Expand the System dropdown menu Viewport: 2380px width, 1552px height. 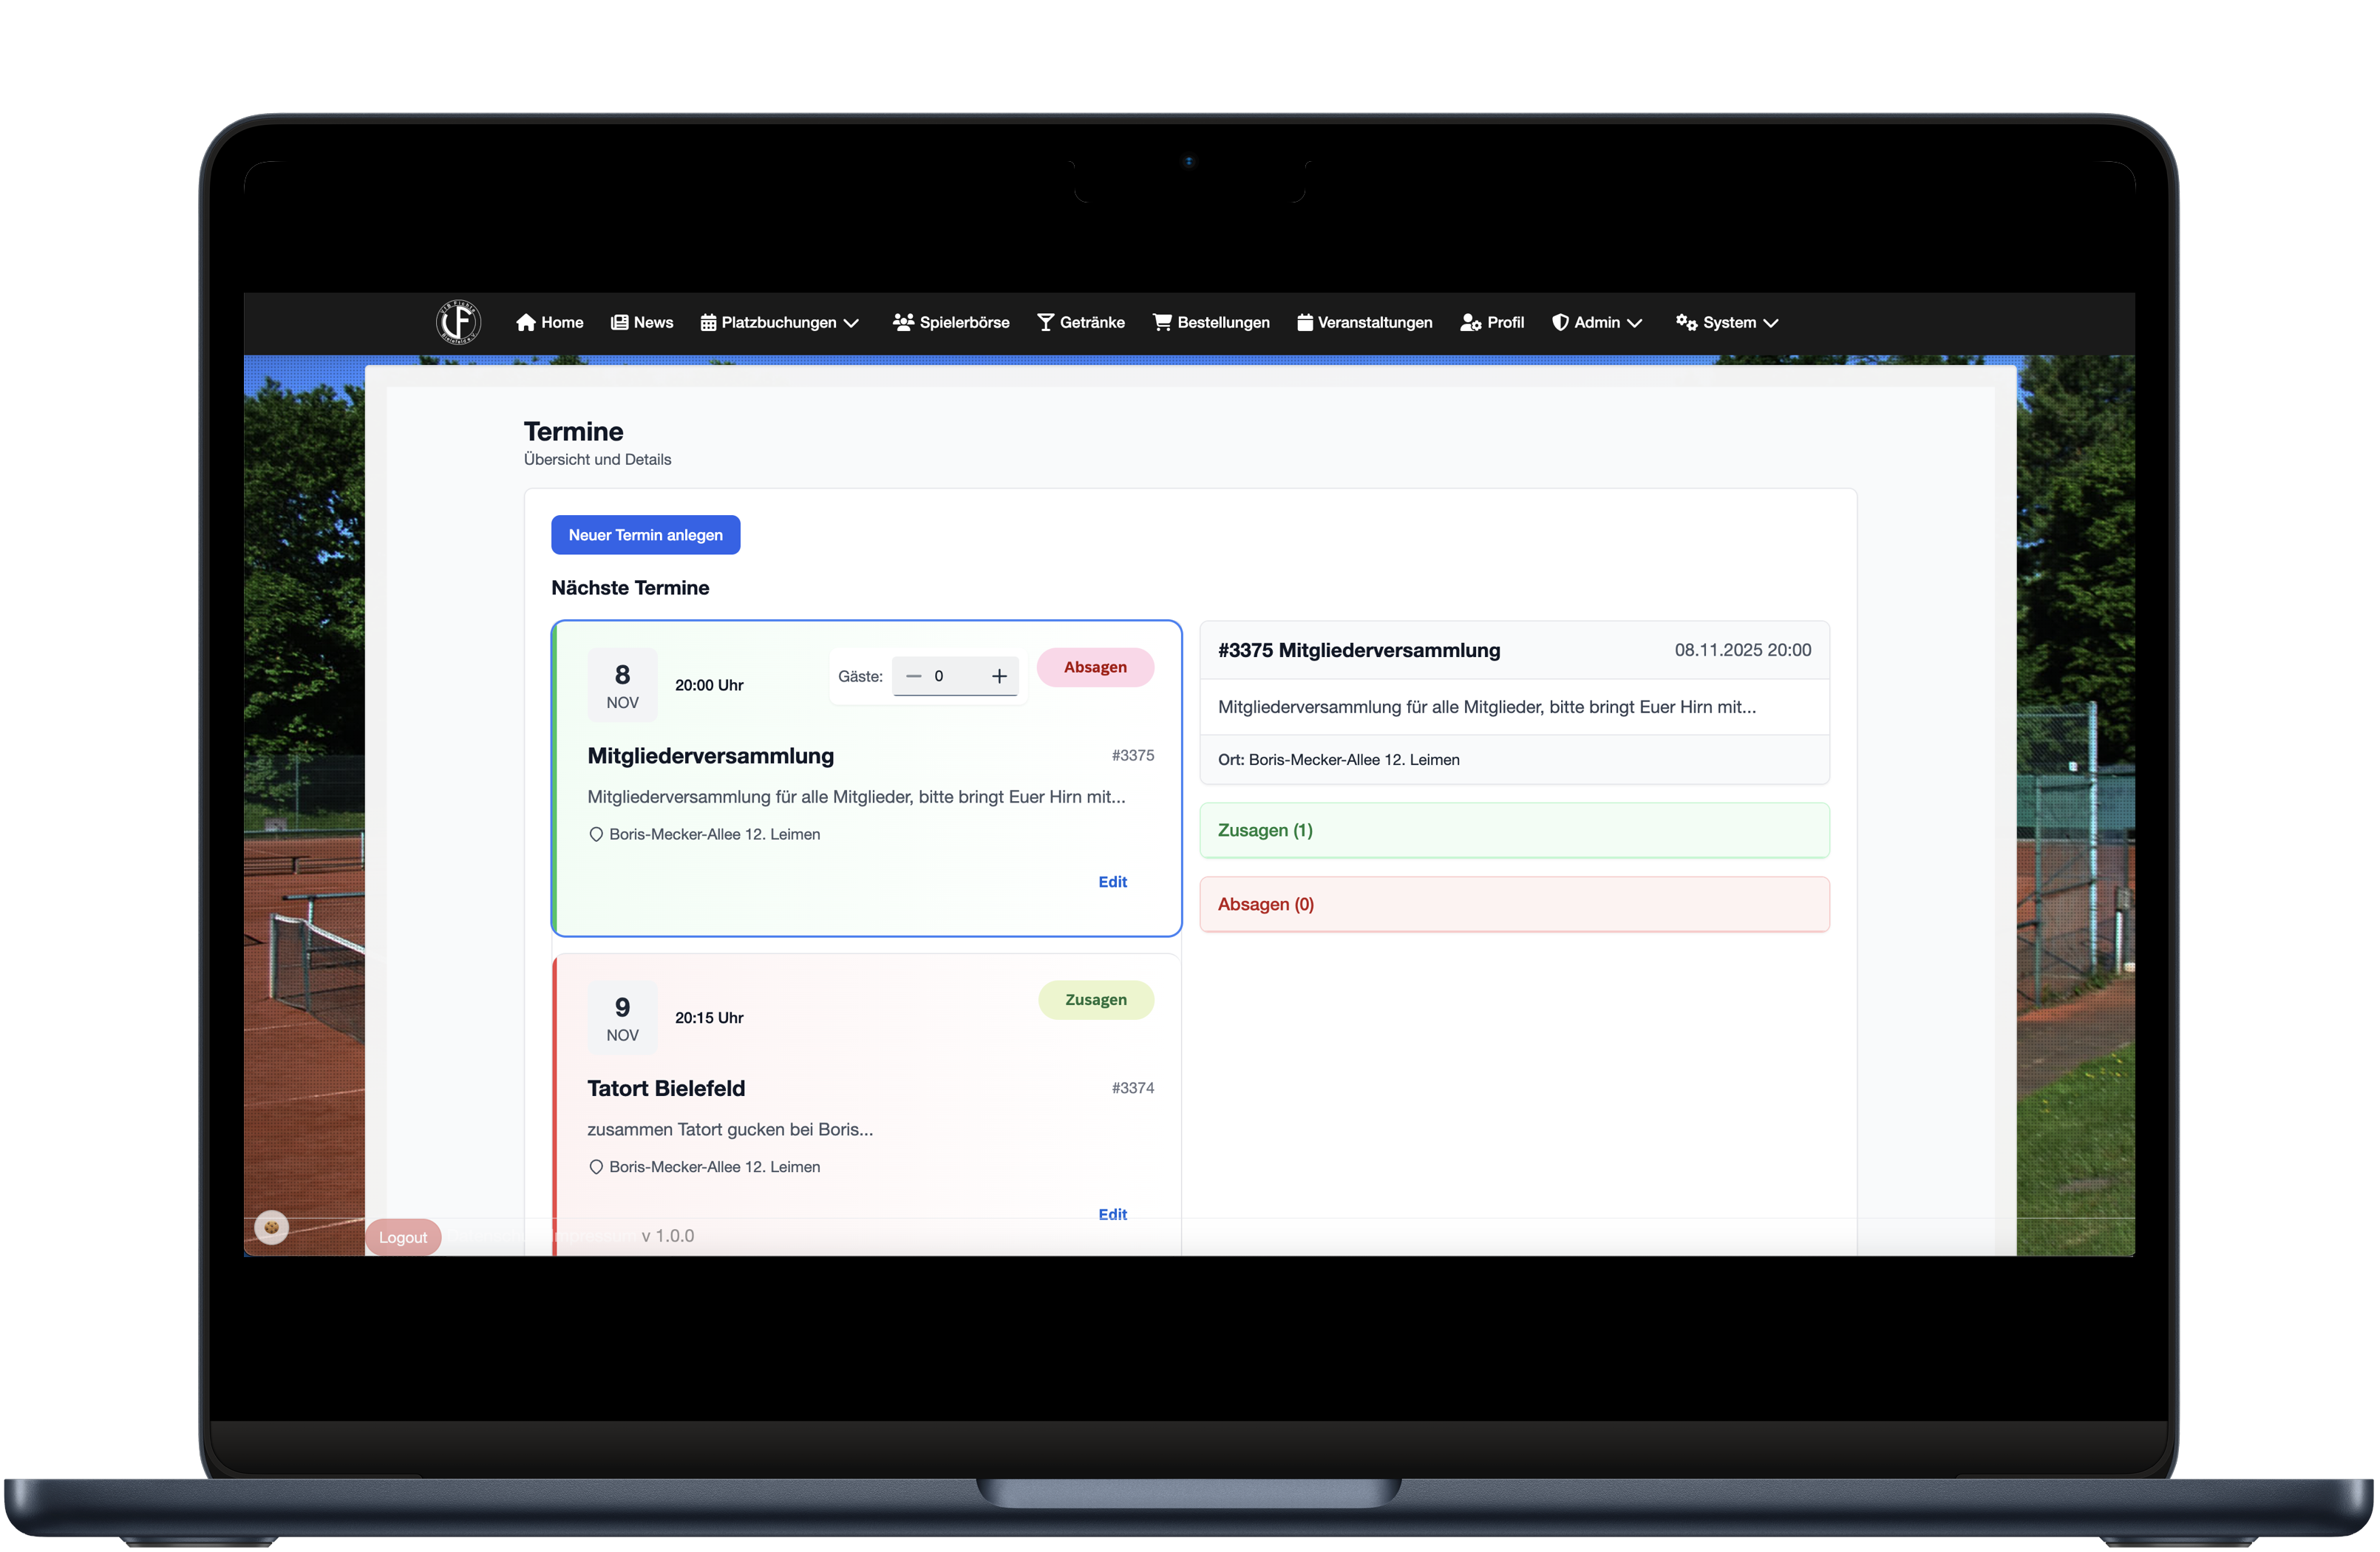click(1771, 323)
